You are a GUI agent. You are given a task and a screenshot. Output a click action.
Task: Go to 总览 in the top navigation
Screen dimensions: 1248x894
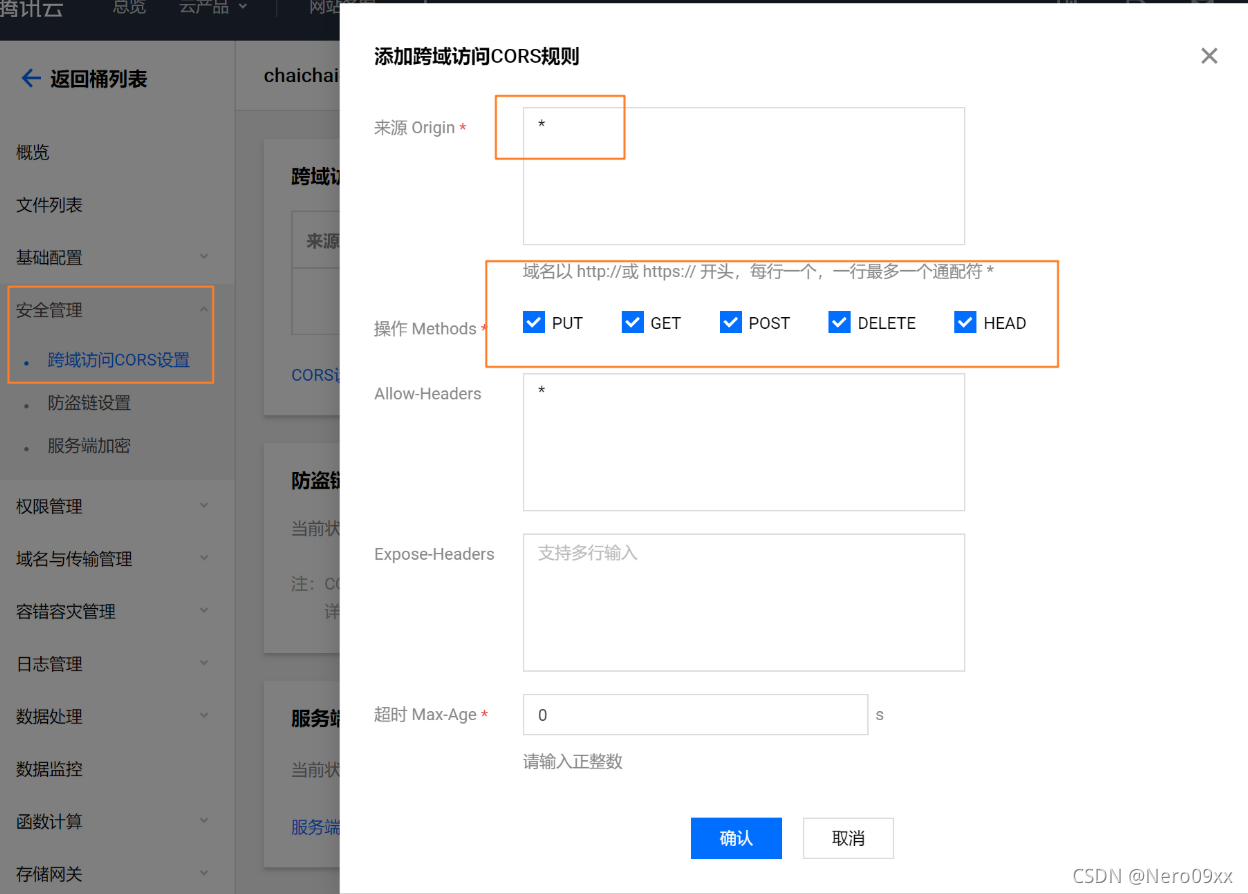[x=129, y=8]
